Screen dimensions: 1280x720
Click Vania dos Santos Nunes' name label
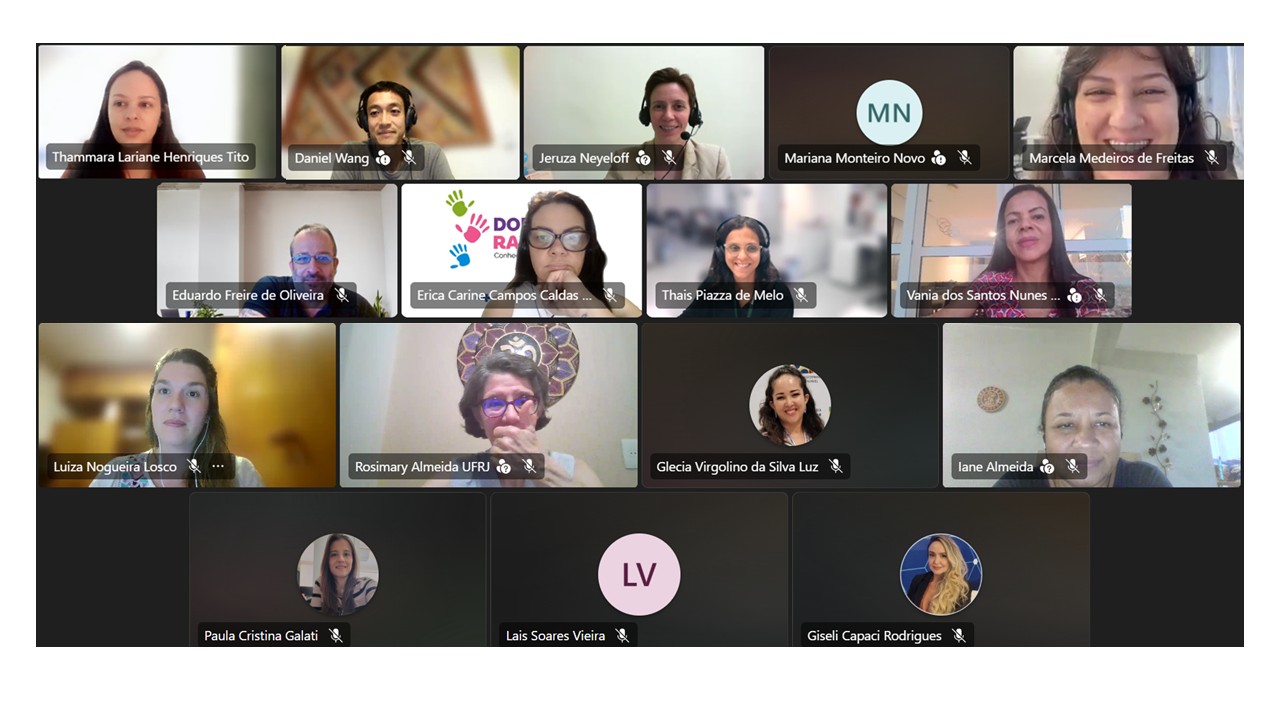point(983,295)
